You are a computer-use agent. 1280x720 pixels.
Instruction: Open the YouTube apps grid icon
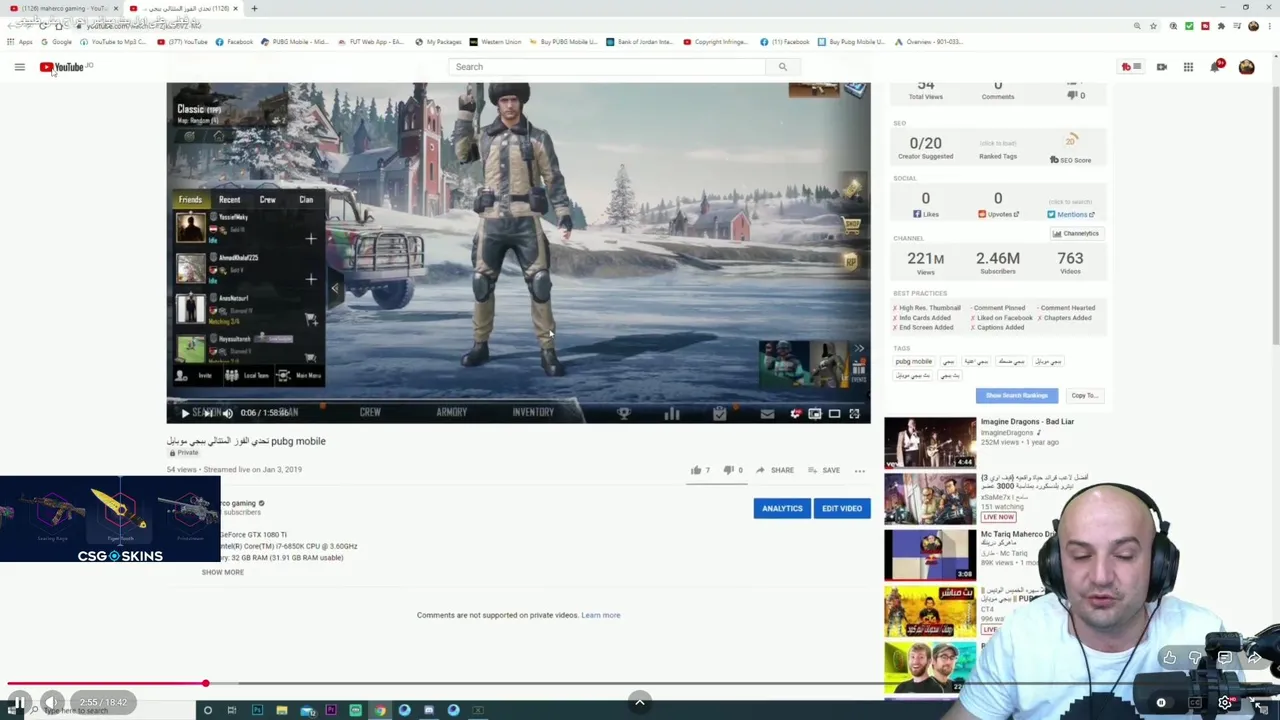coord(1188,67)
